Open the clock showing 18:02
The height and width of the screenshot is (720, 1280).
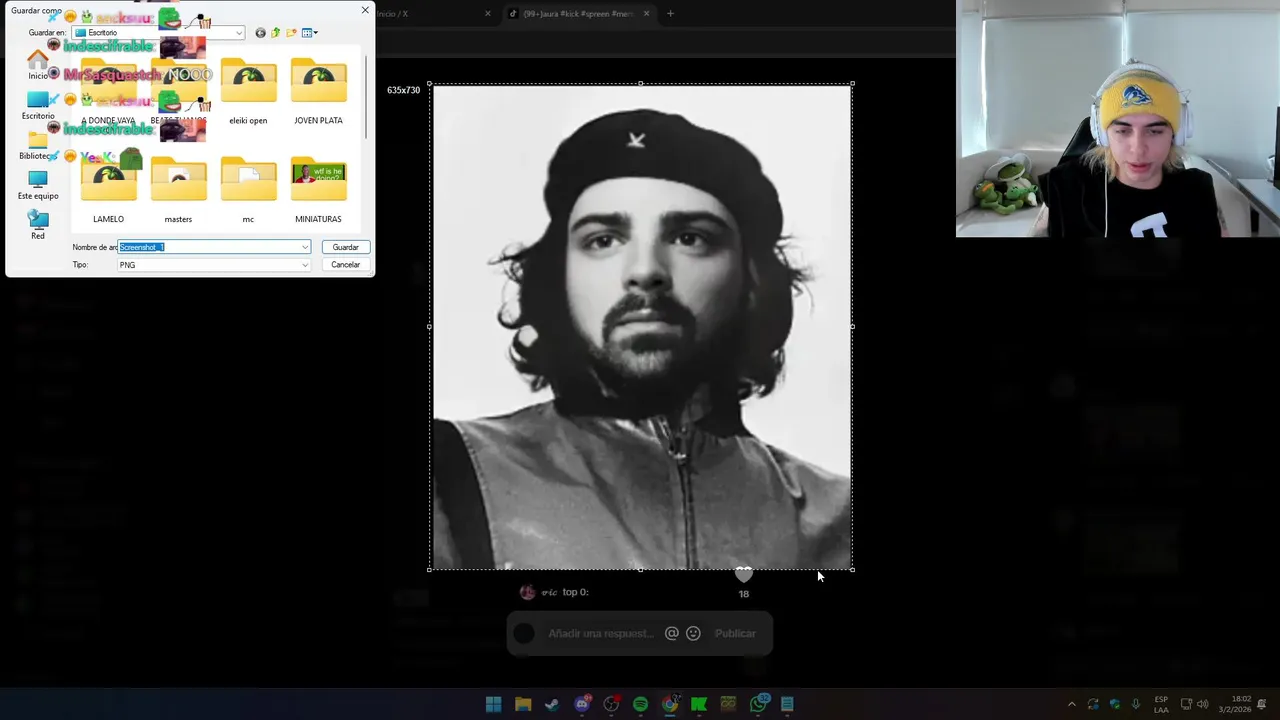tap(1235, 704)
